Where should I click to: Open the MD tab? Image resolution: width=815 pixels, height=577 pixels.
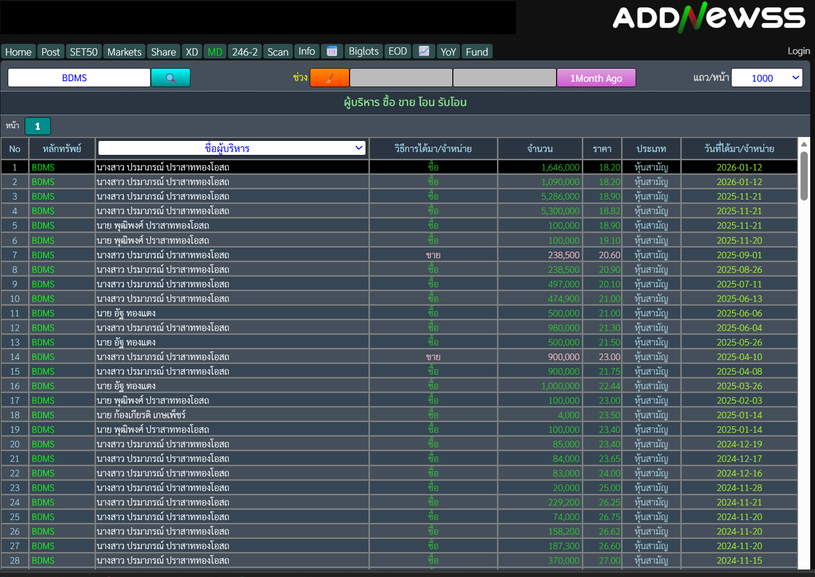coord(215,51)
